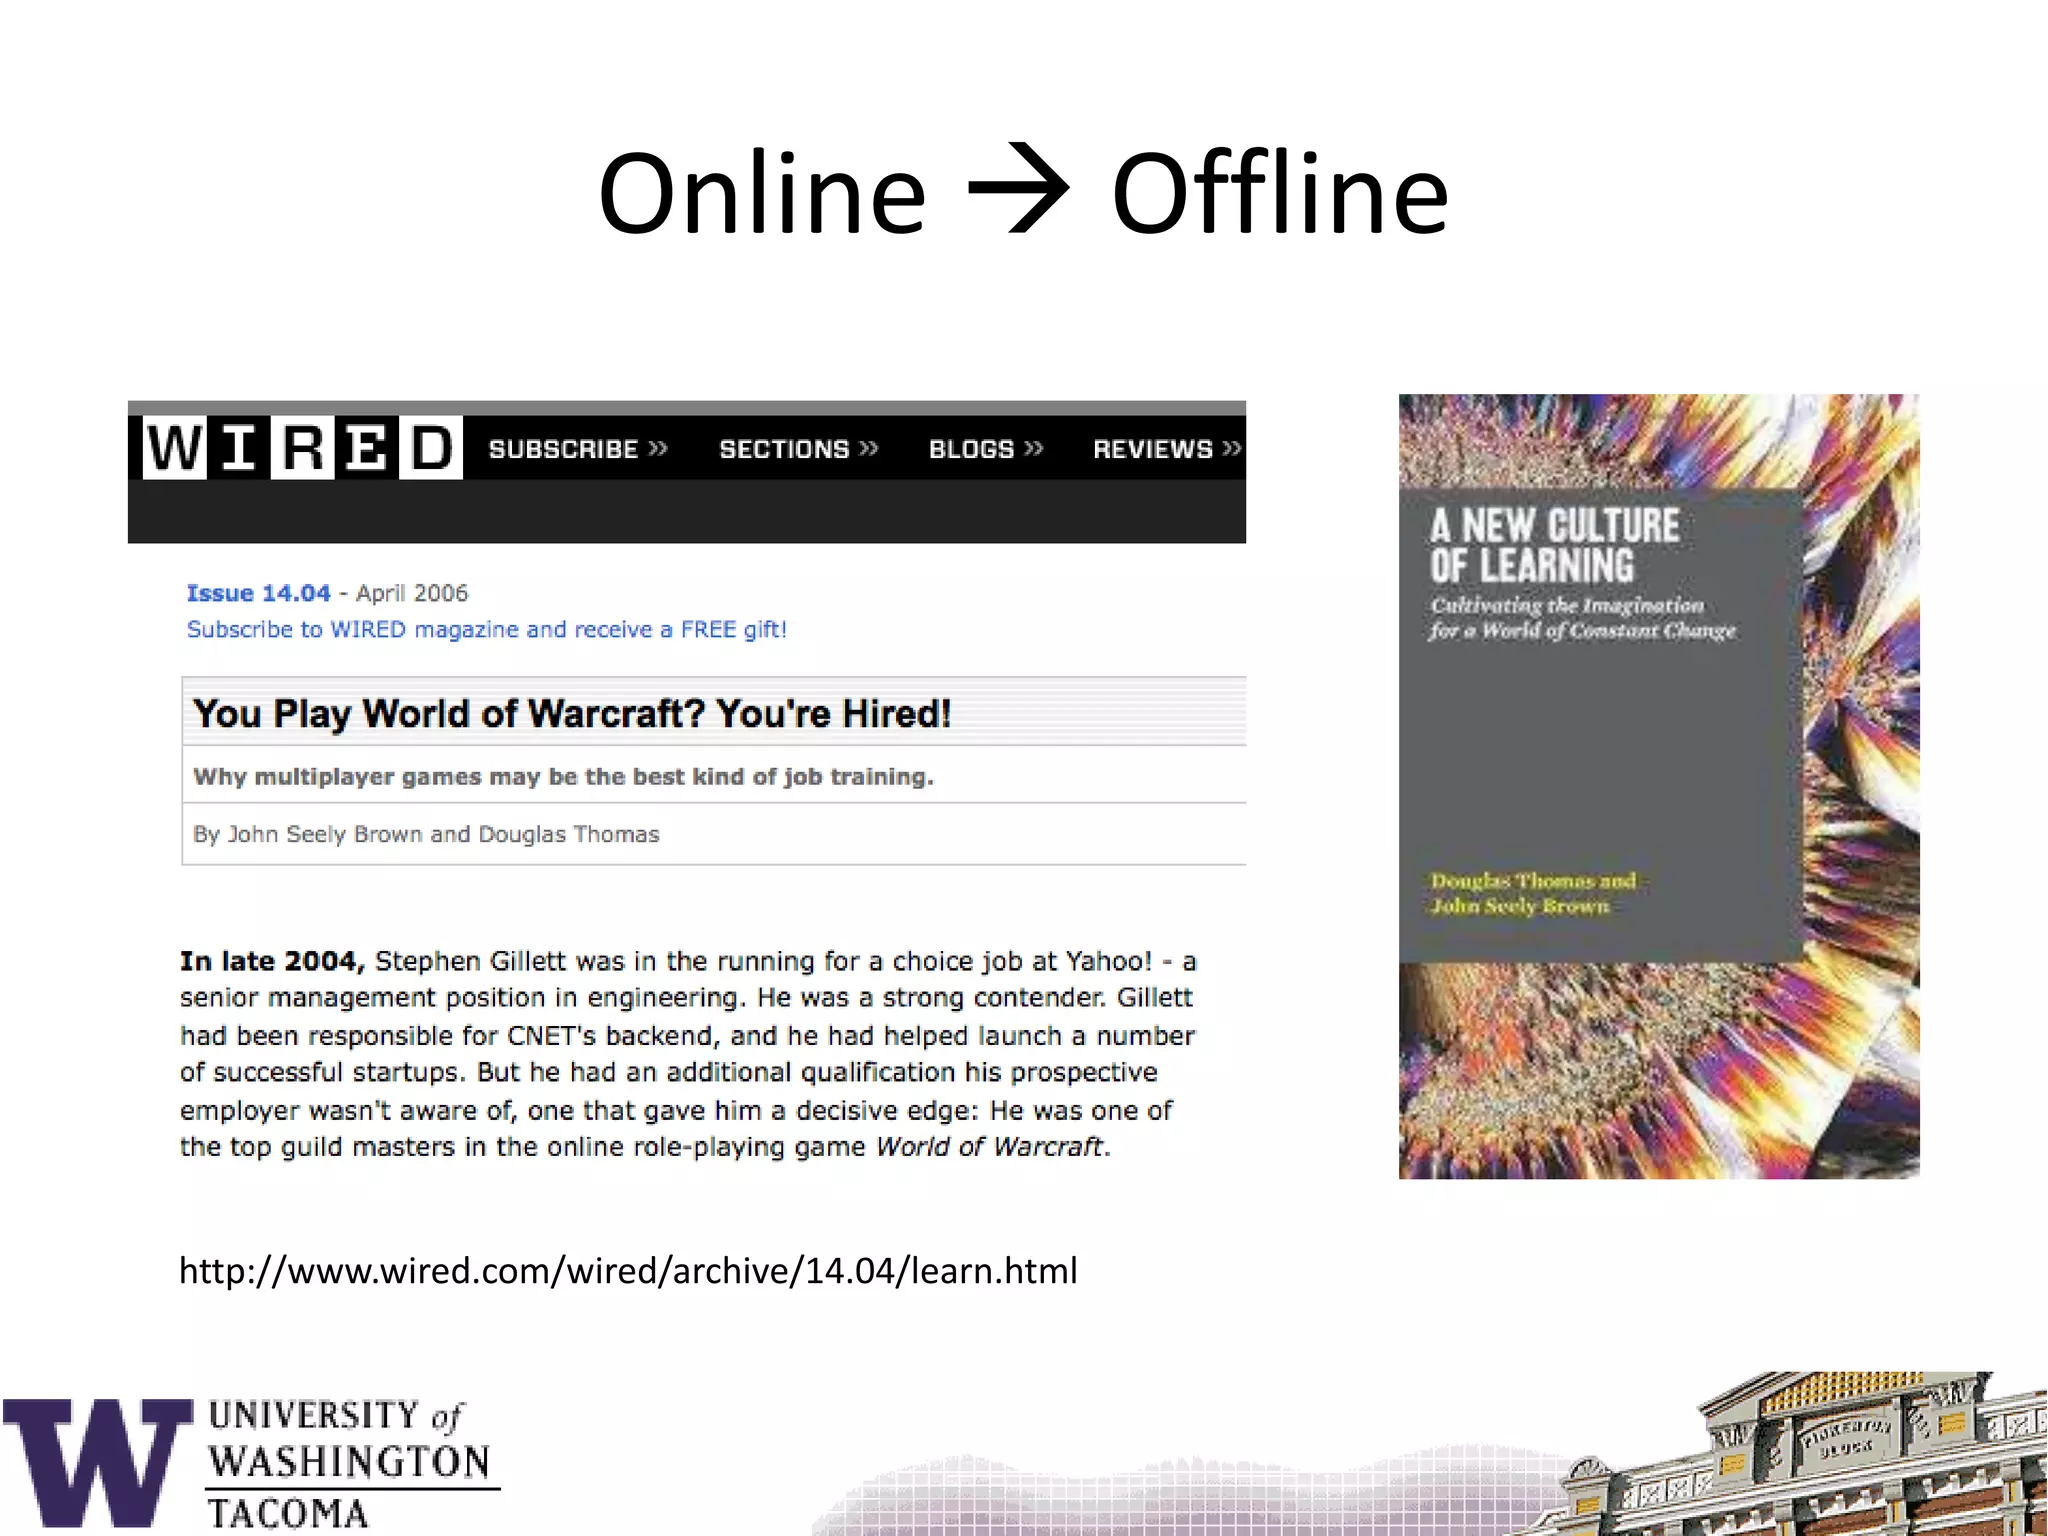Click the wired.com archive URL text
This screenshot has height=1536, width=2048.
(628, 1270)
